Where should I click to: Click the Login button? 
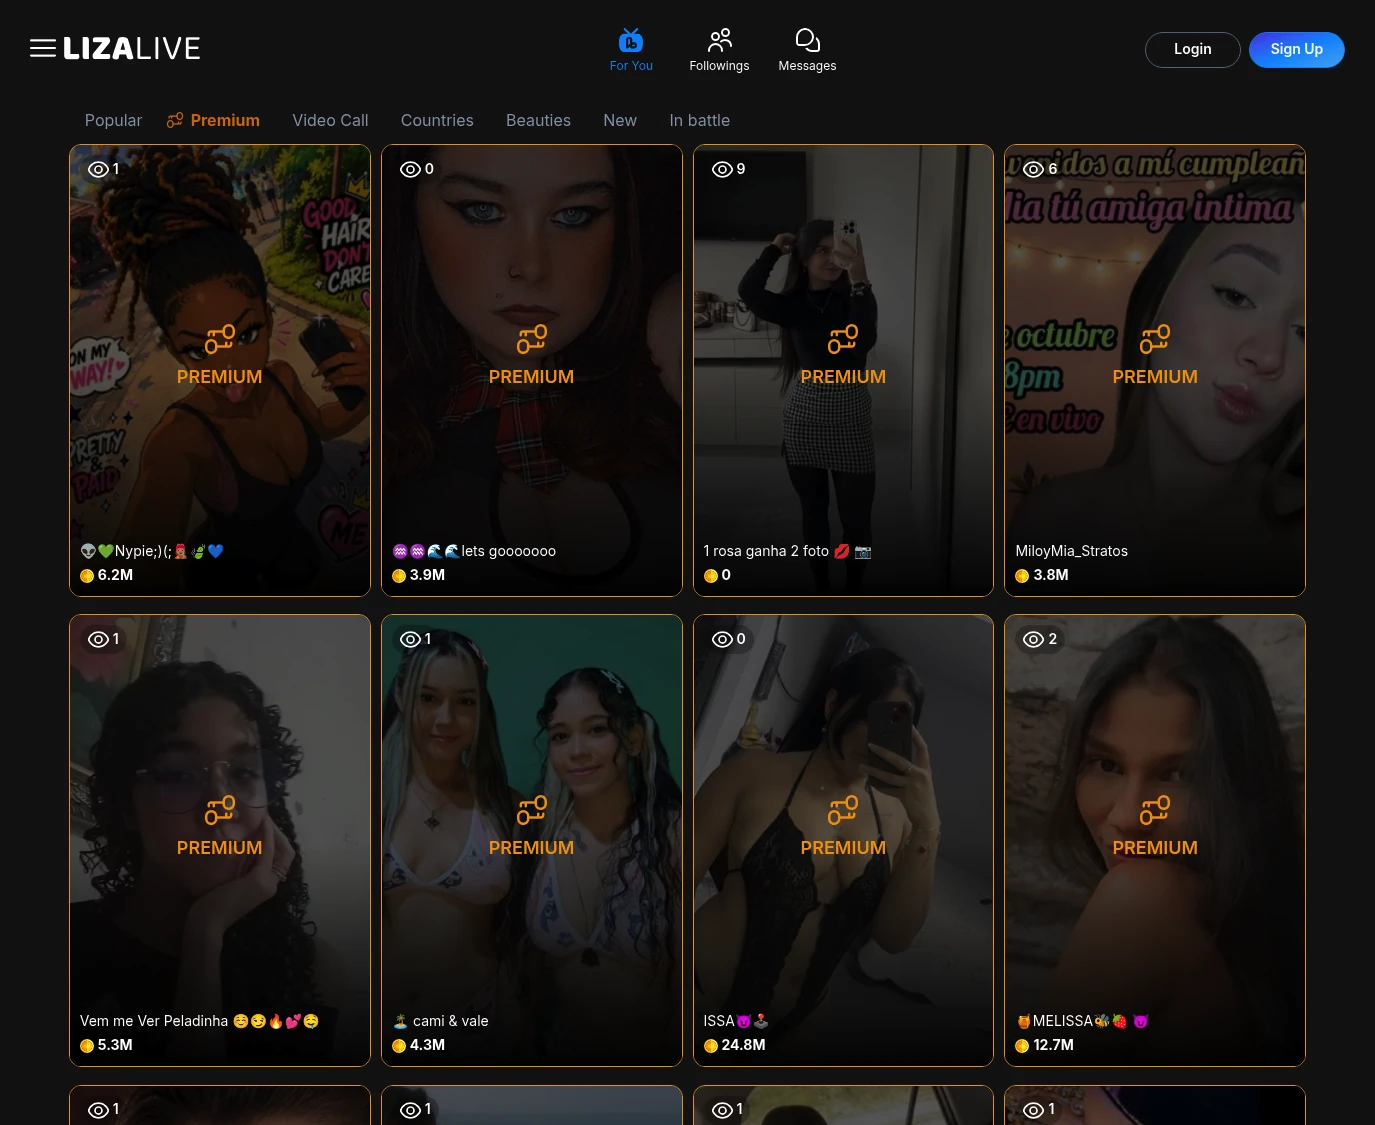[1193, 50]
